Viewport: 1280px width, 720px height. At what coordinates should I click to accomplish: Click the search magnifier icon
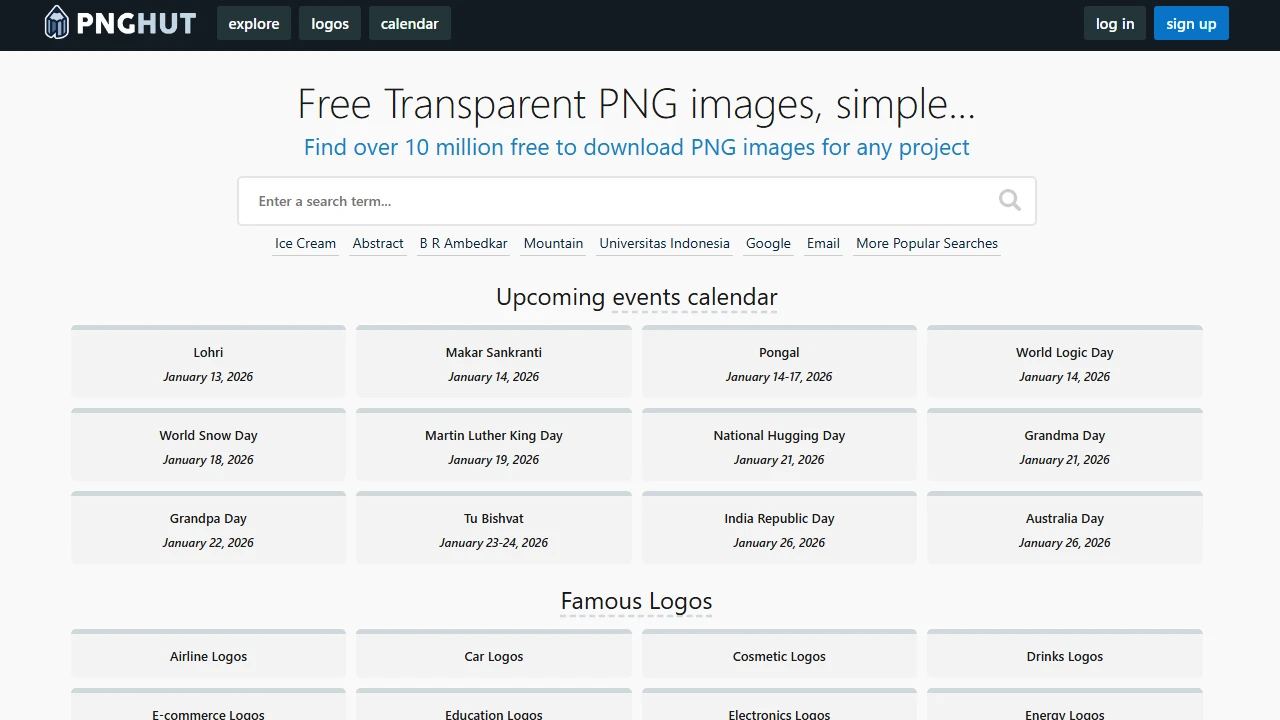click(x=1009, y=201)
